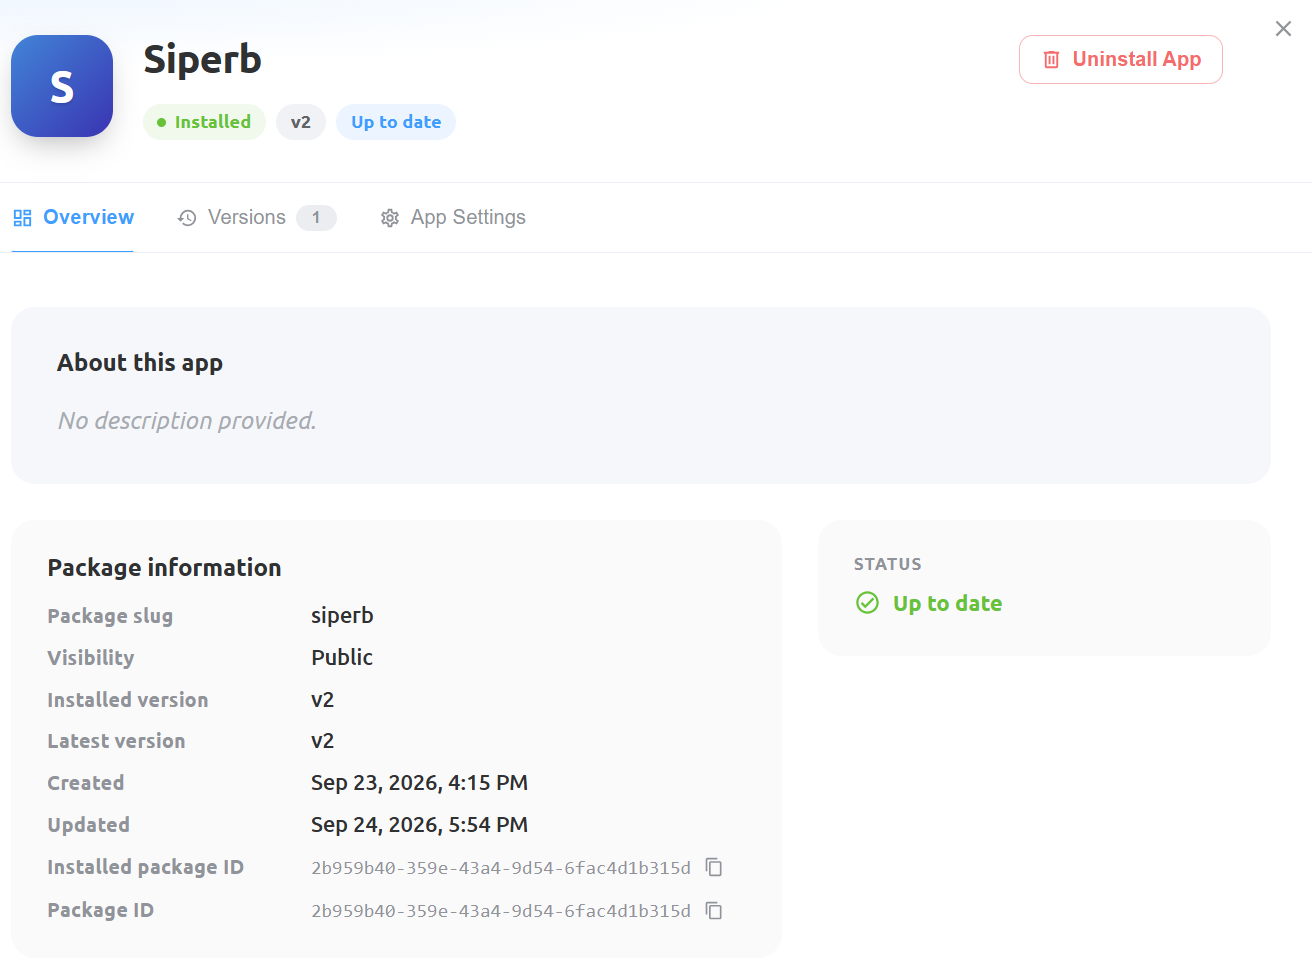Screen dimensions: 1312x964
Task: Click the 'Public' visibility value
Action: tap(342, 657)
